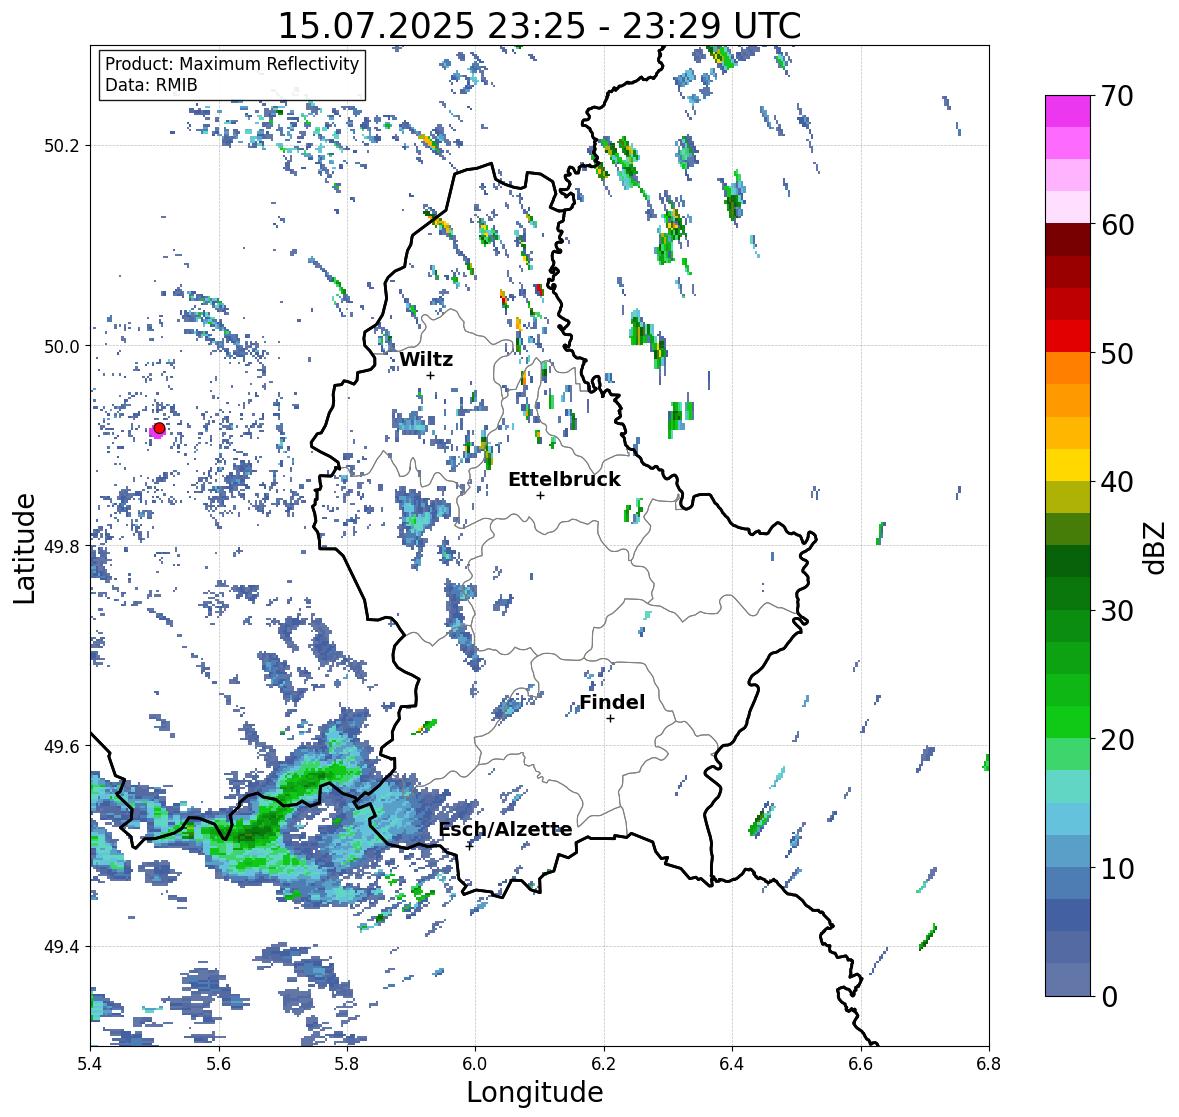Click latitude tick label 49.6
The height and width of the screenshot is (1117, 1179).
(x=62, y=746)
